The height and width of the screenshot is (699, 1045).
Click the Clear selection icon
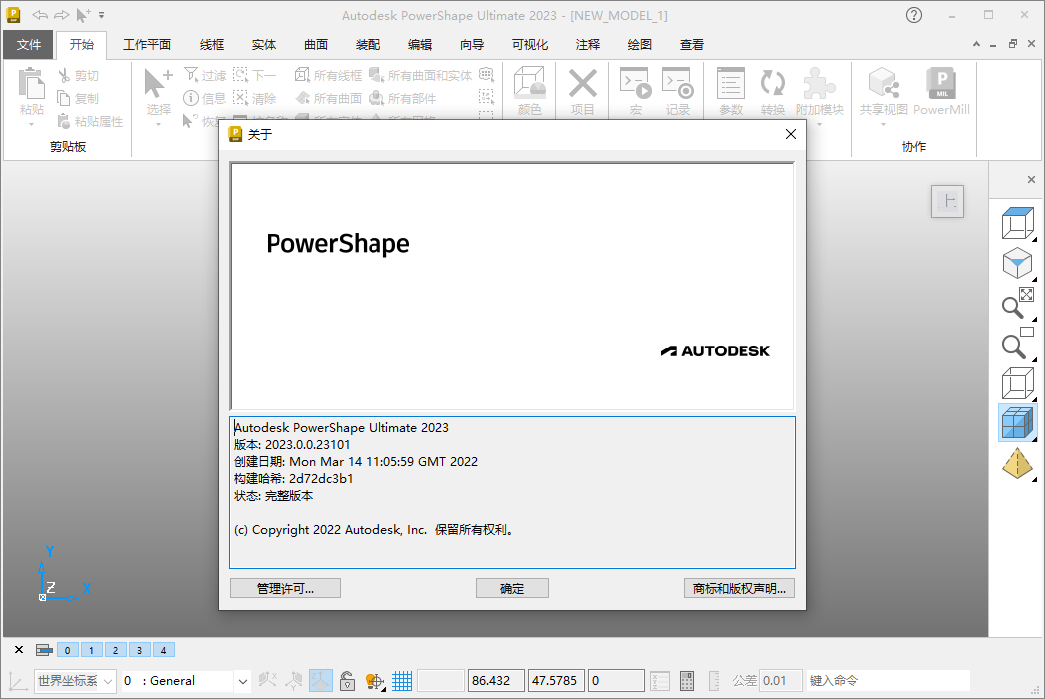pos(240,98)
